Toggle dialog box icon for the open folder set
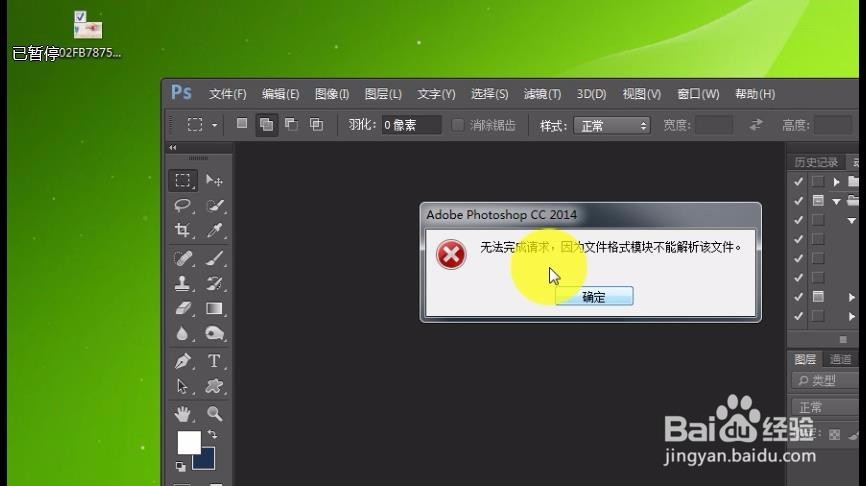The image size is (866, 486). pos(818,200)
